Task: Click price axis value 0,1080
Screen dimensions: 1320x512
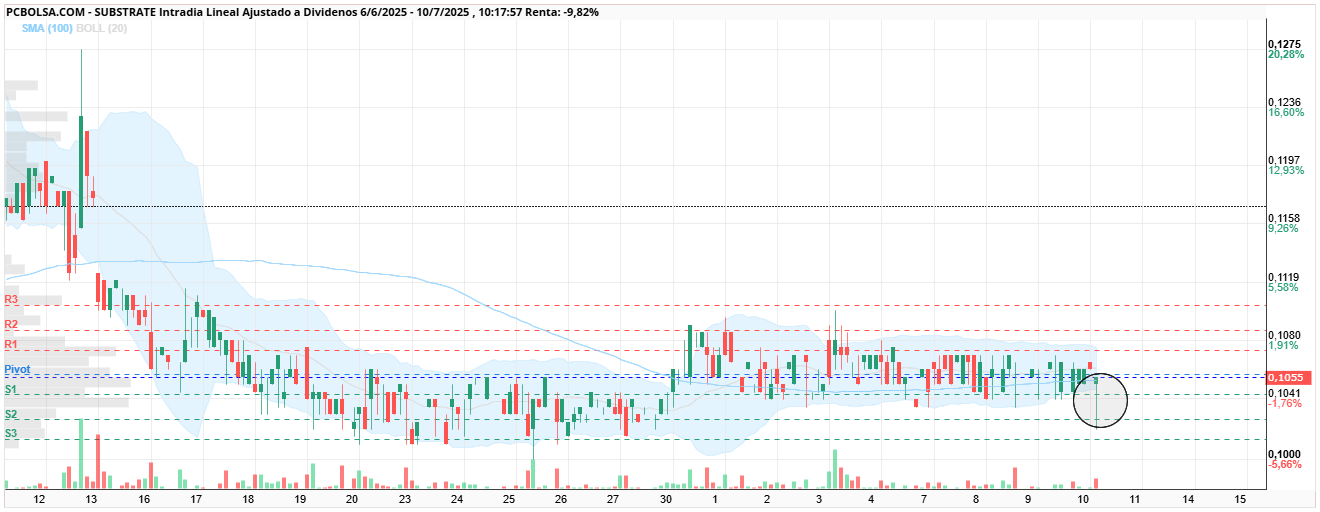Action: (x=1284, y=335)
